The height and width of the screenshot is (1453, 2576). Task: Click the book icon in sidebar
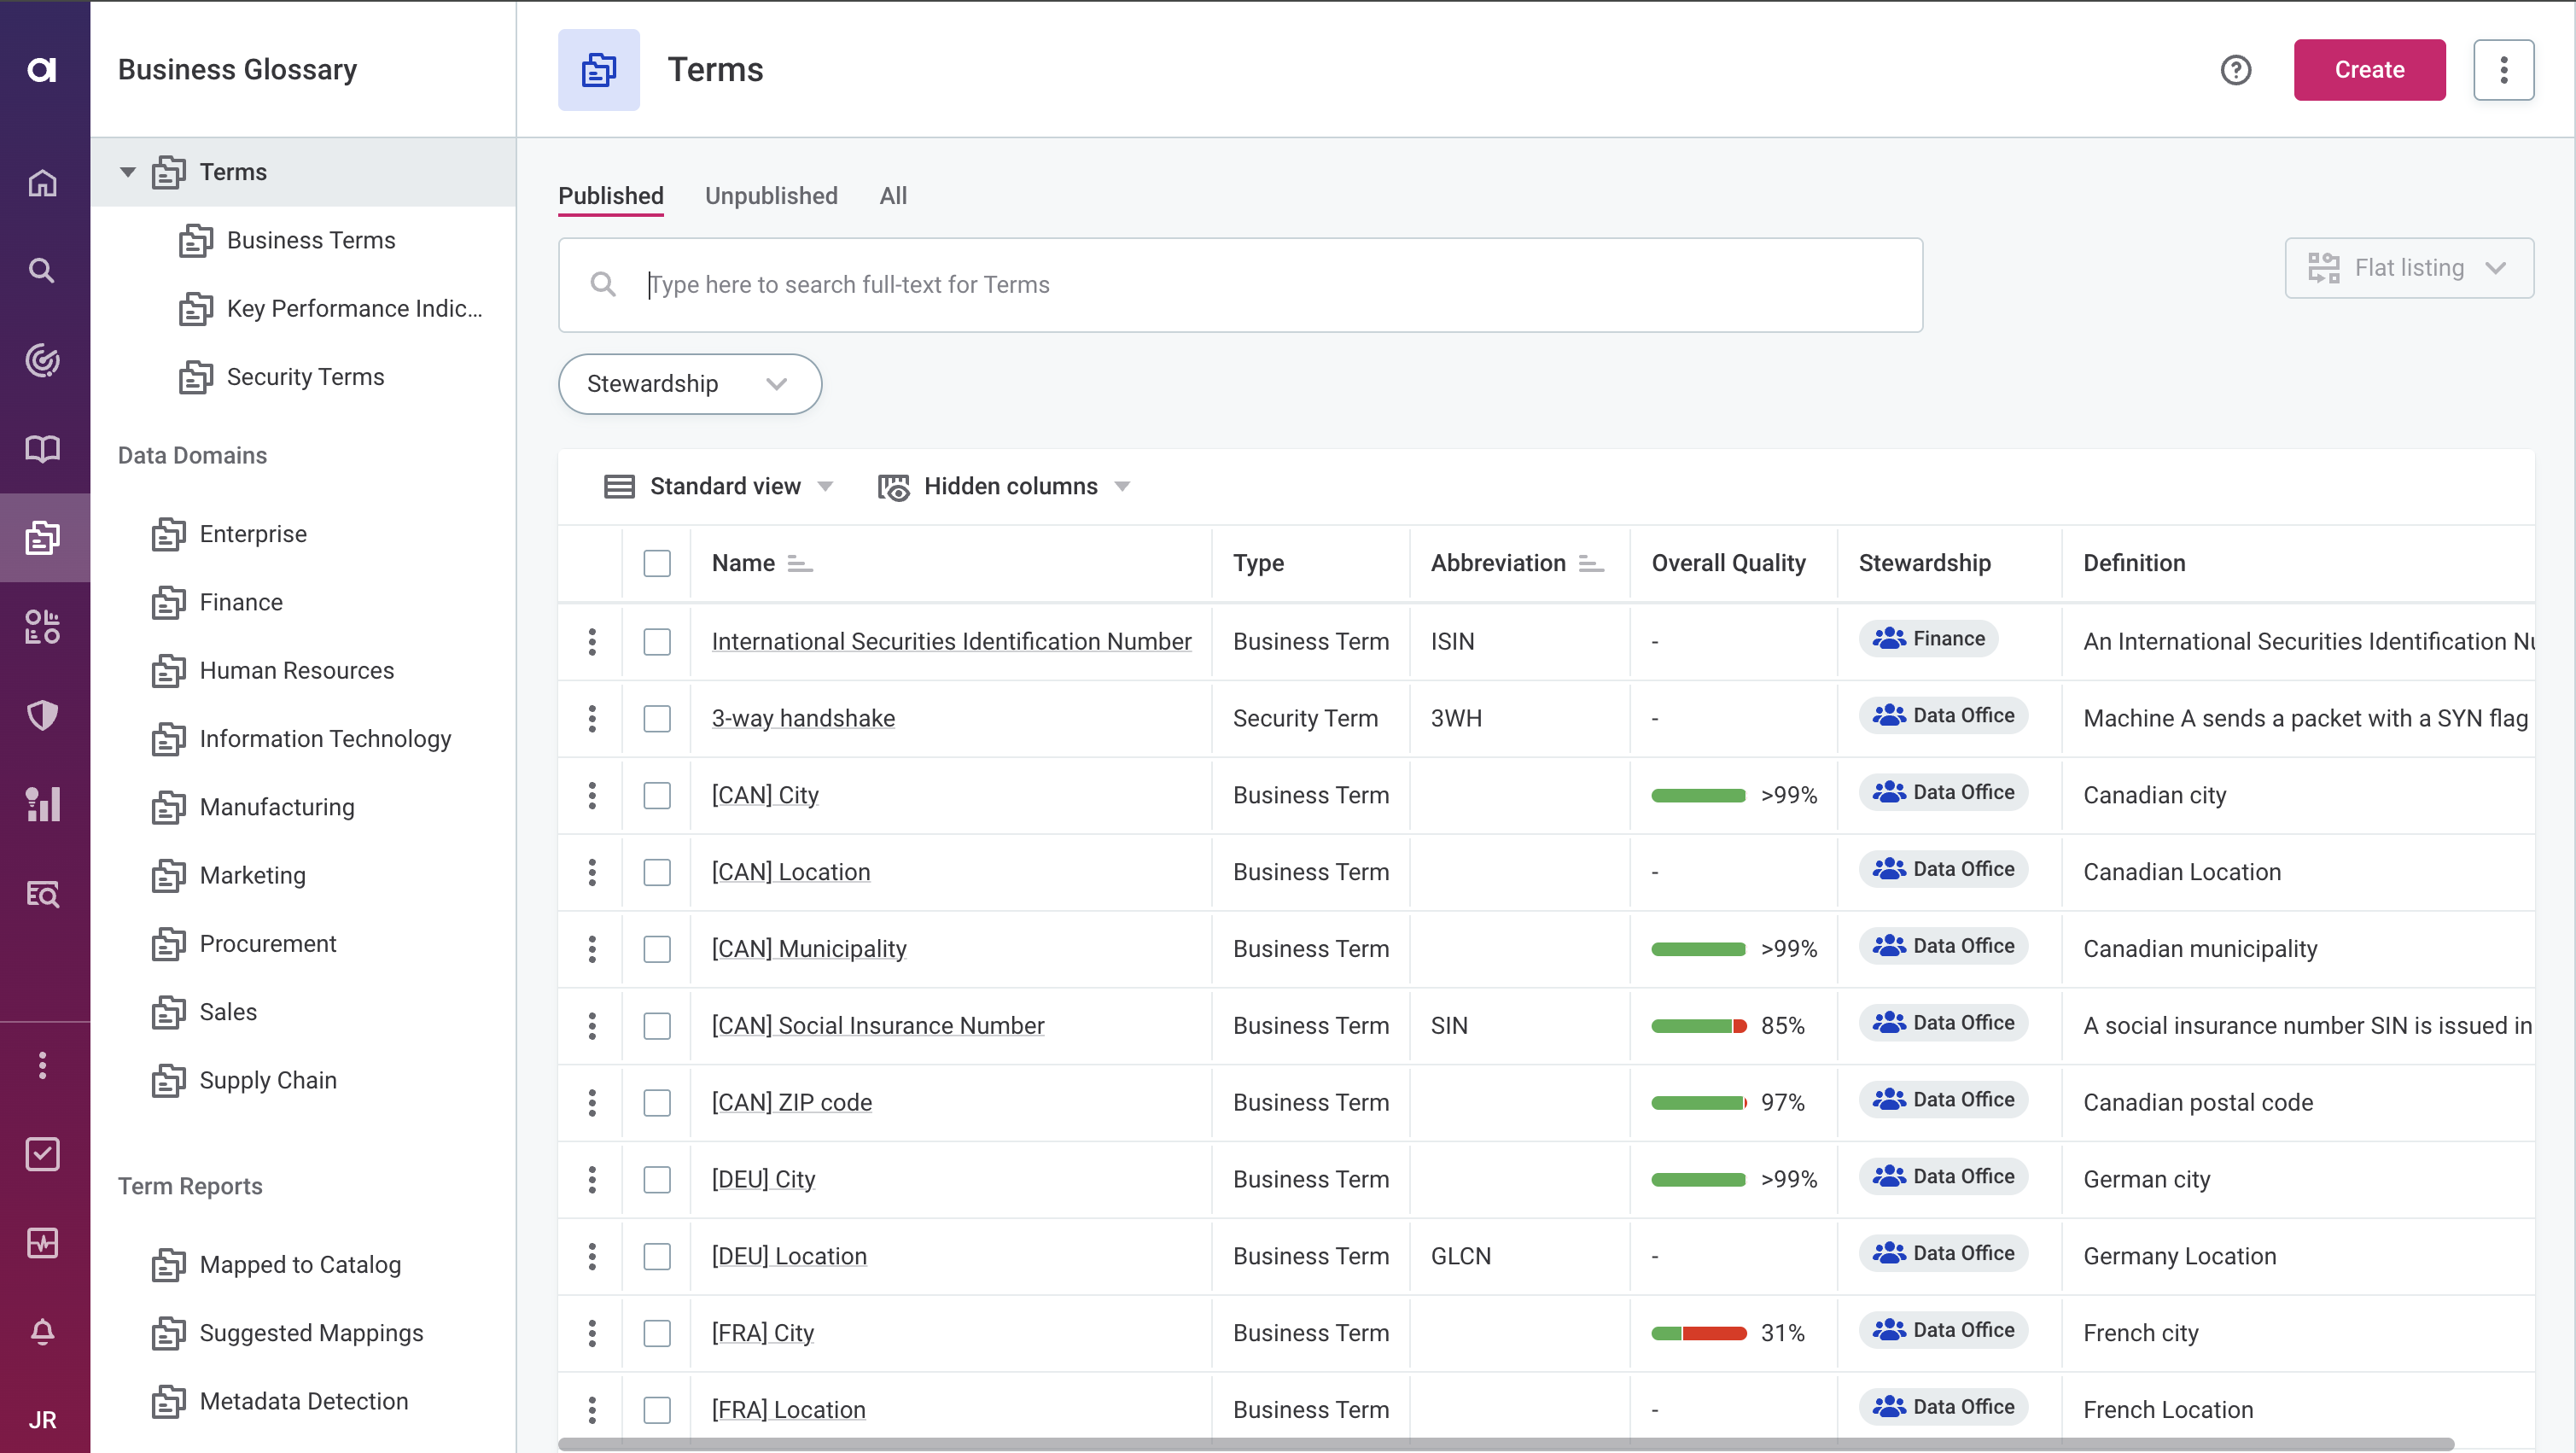(x=42, y=449)
